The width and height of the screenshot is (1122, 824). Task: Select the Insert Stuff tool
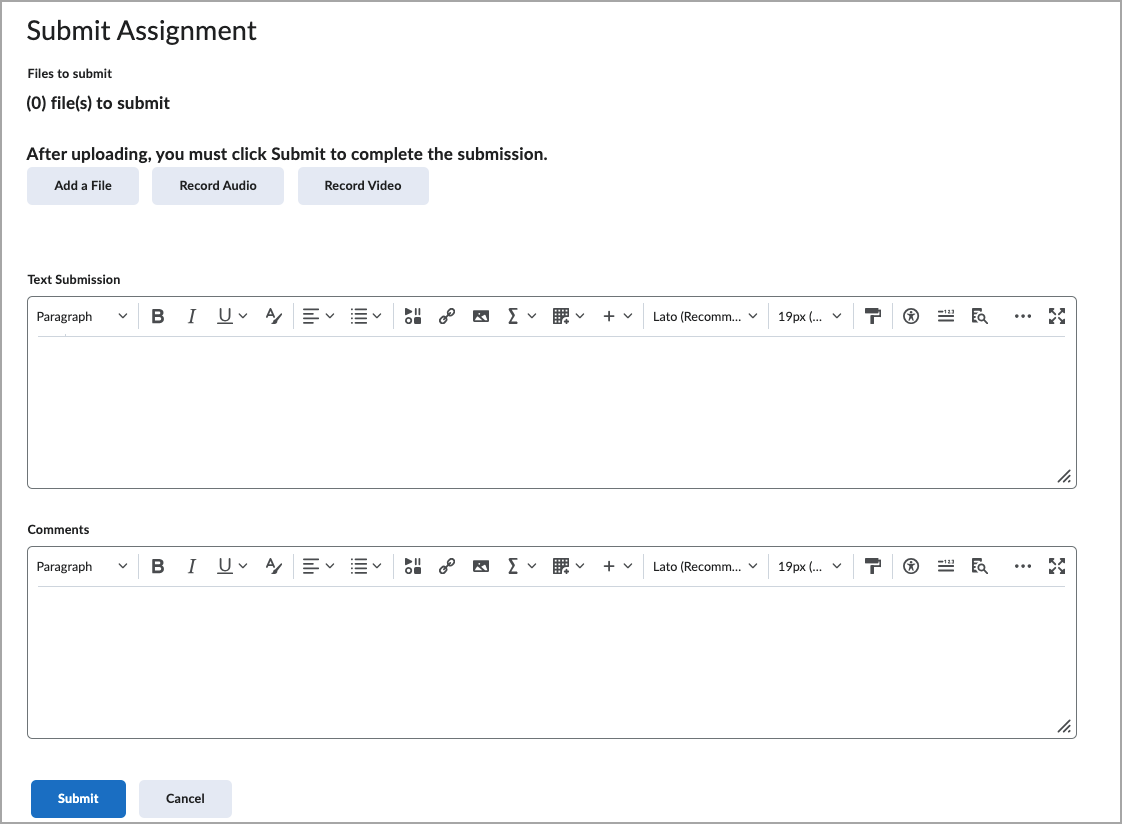tap(413, 315)
